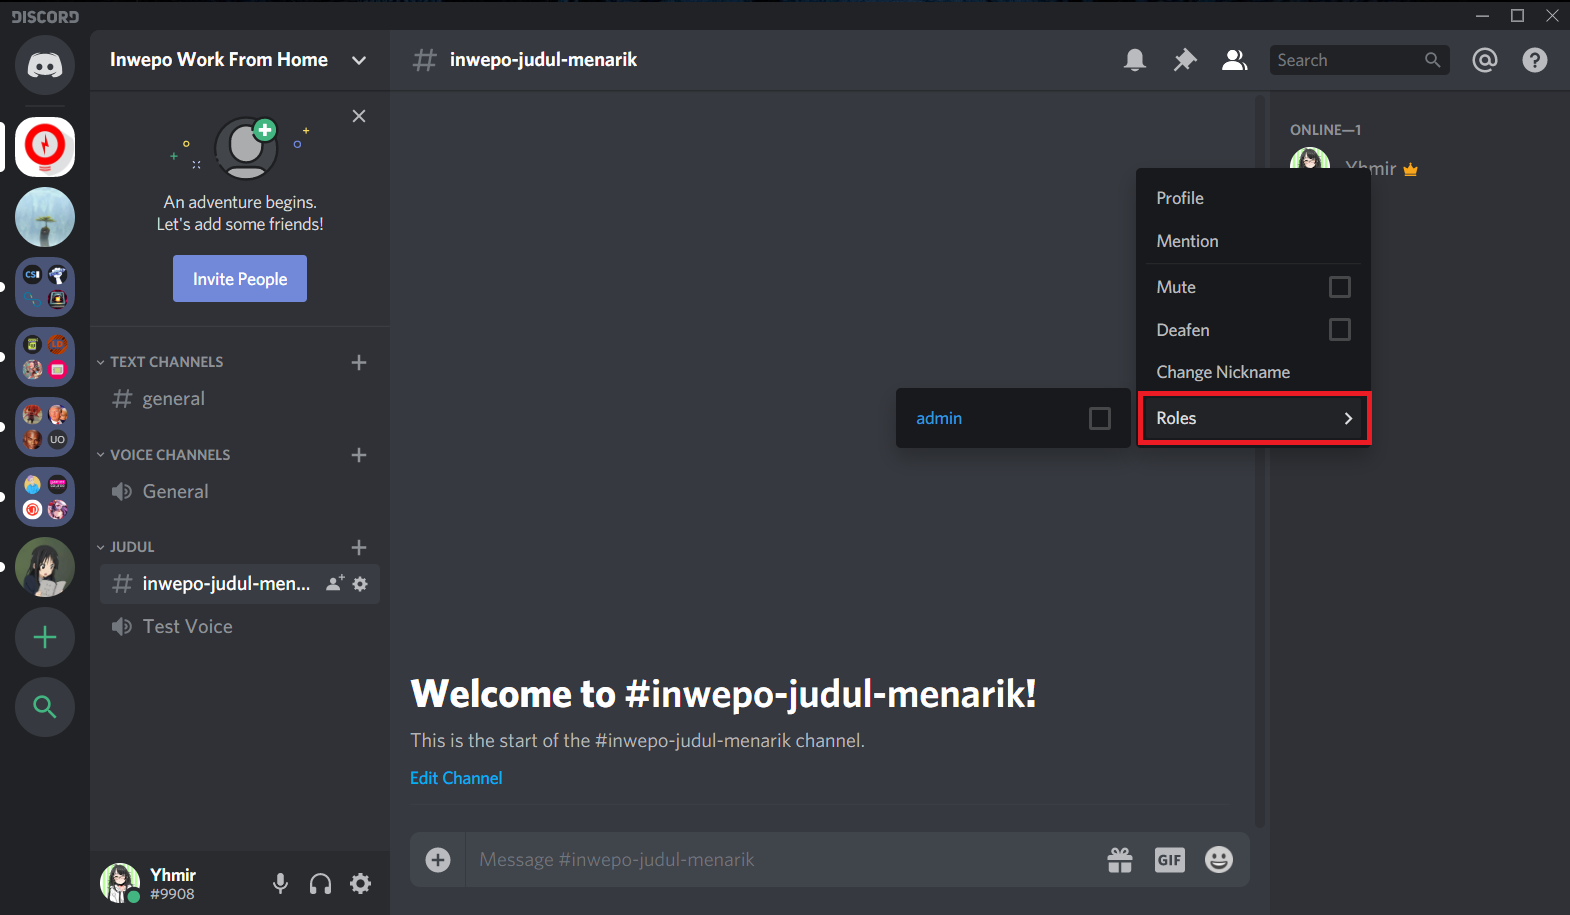
Task: Open mentions inbox @ icon
Action: 1484,60
